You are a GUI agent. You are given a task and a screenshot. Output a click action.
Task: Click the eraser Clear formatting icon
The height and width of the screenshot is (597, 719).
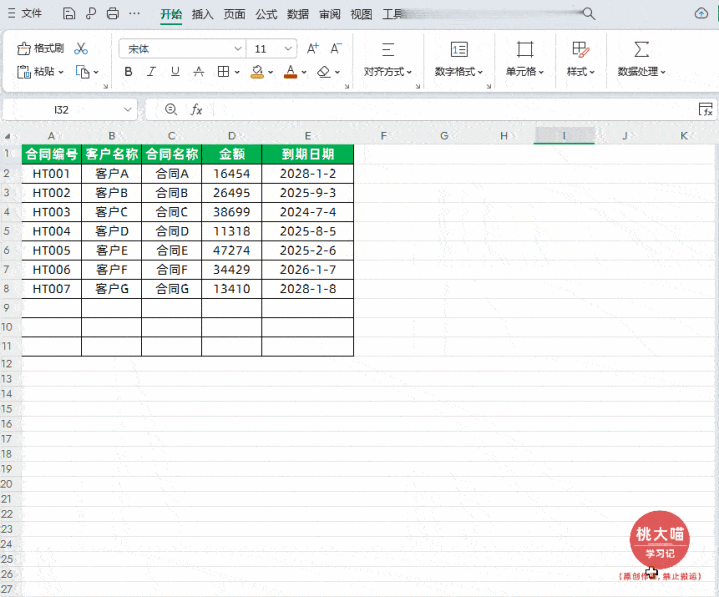pyautogui.click(x=324, y=72)
